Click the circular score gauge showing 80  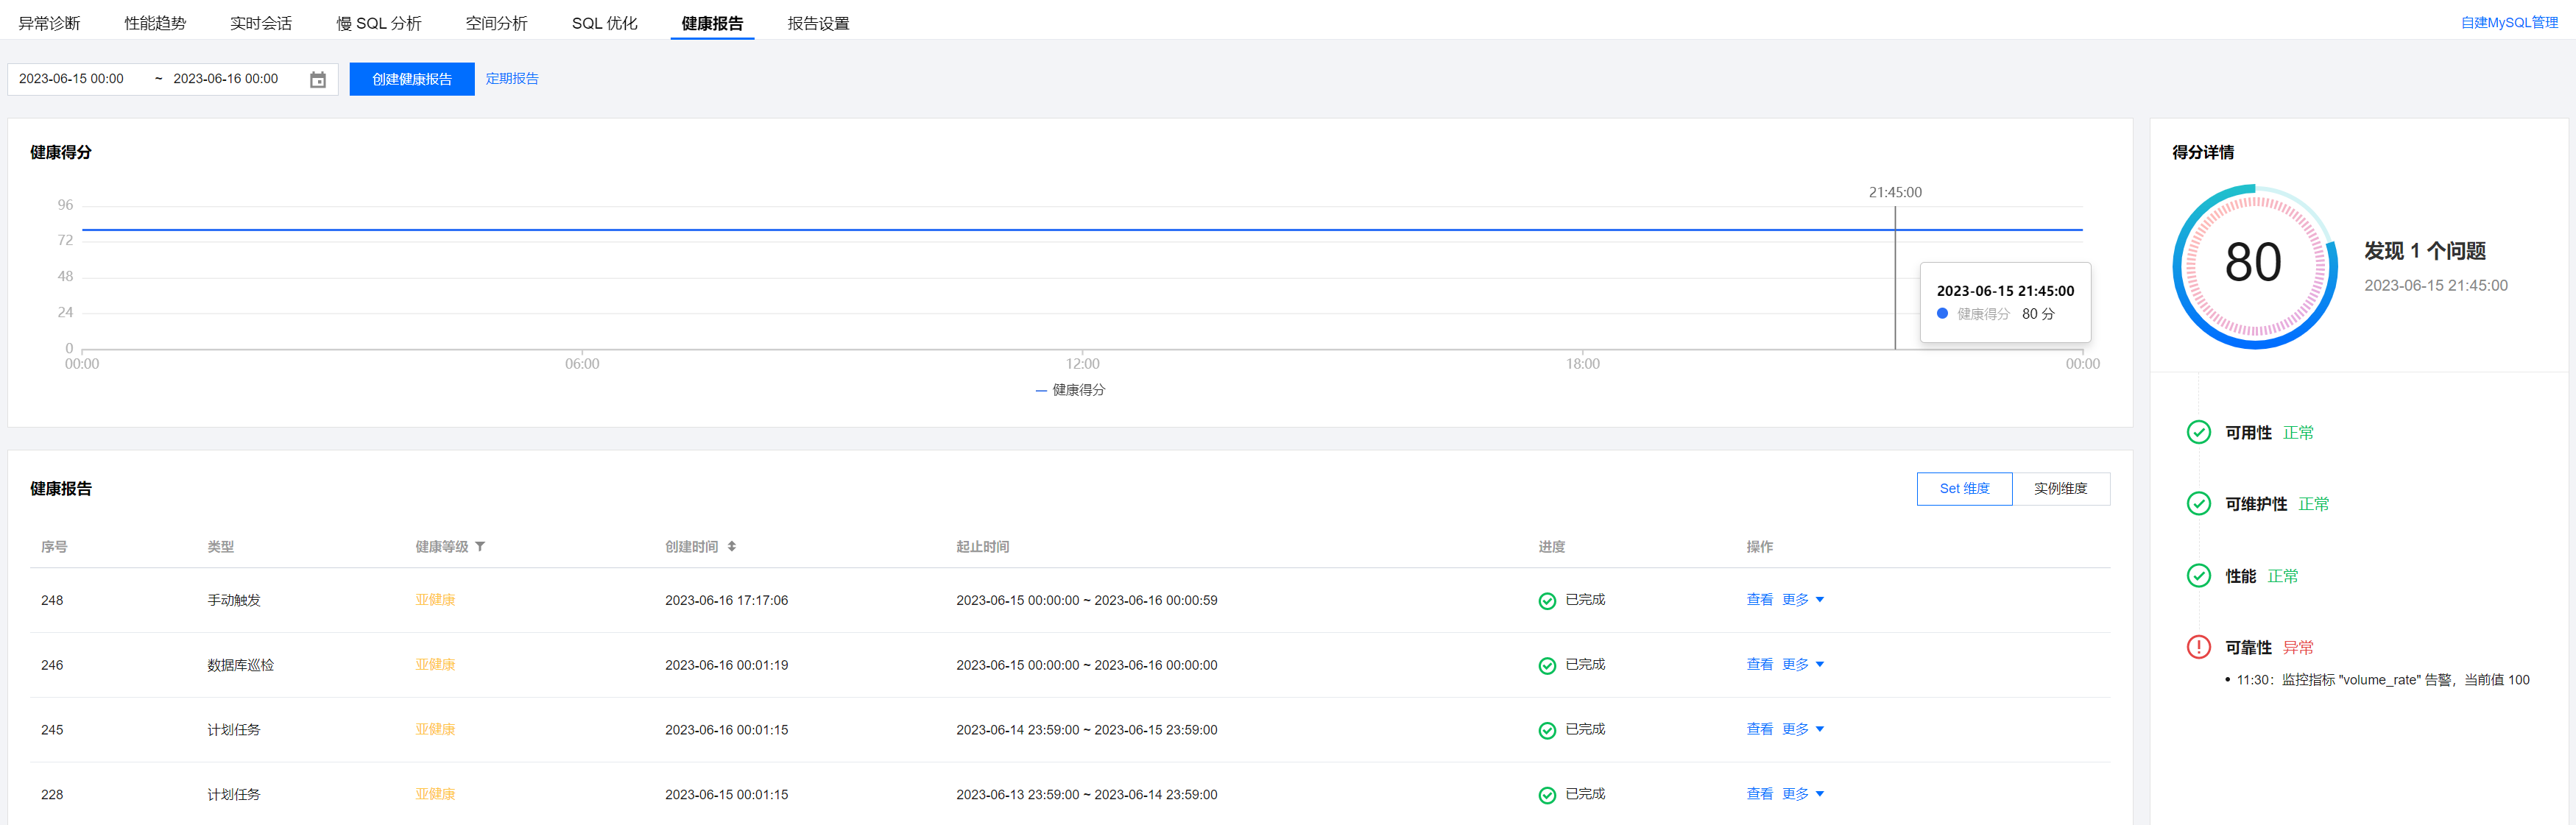2254,265
